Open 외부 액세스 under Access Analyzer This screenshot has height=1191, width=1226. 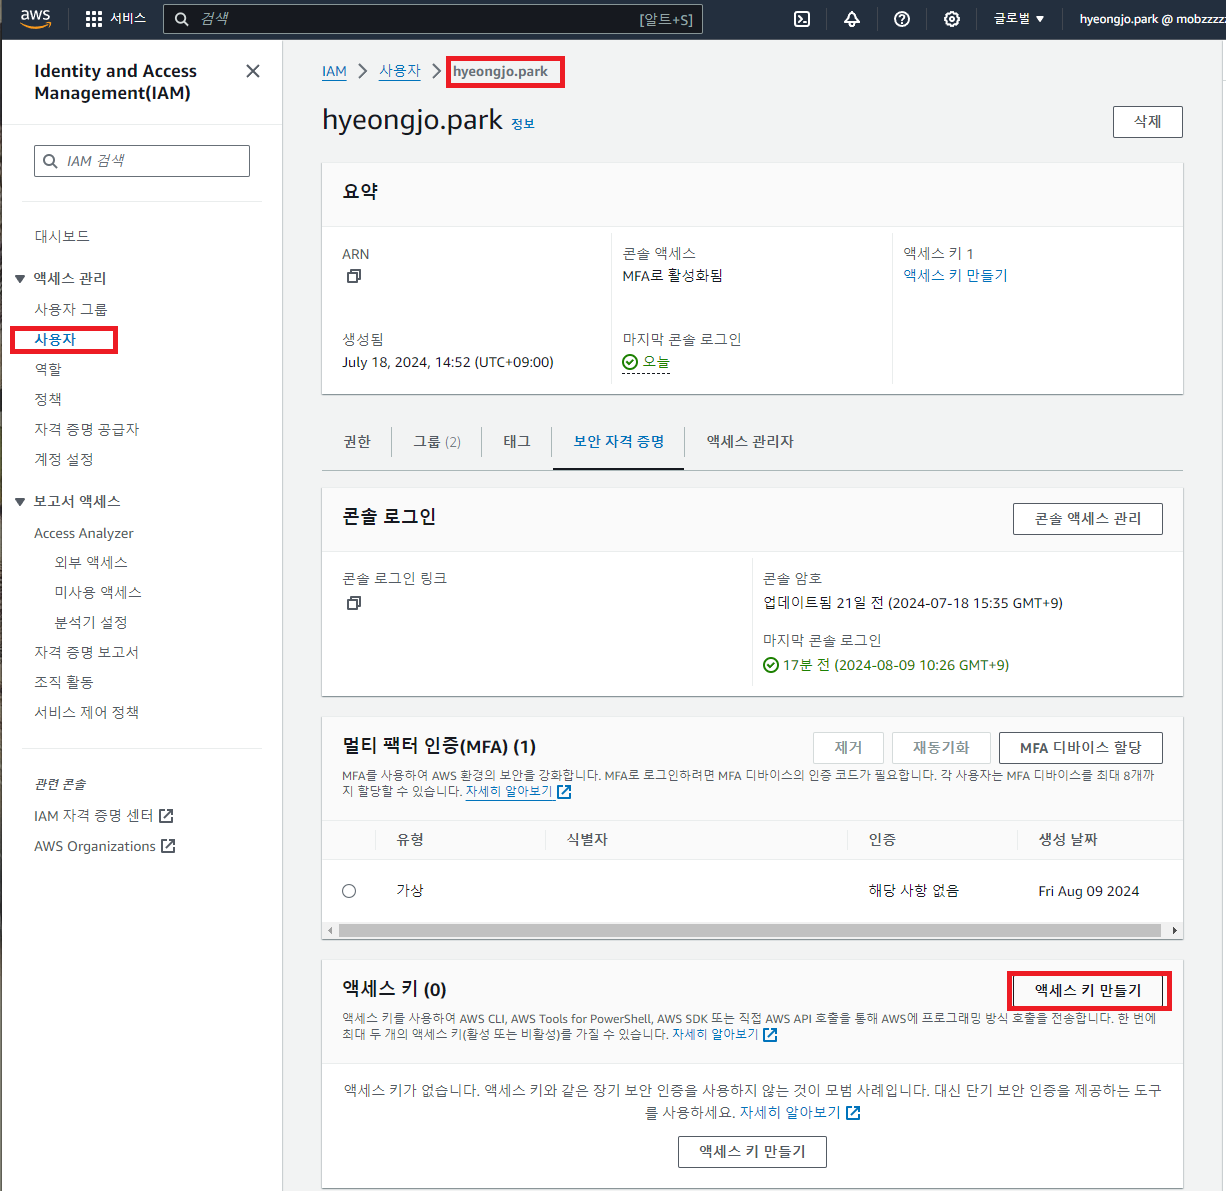point(91,562)
